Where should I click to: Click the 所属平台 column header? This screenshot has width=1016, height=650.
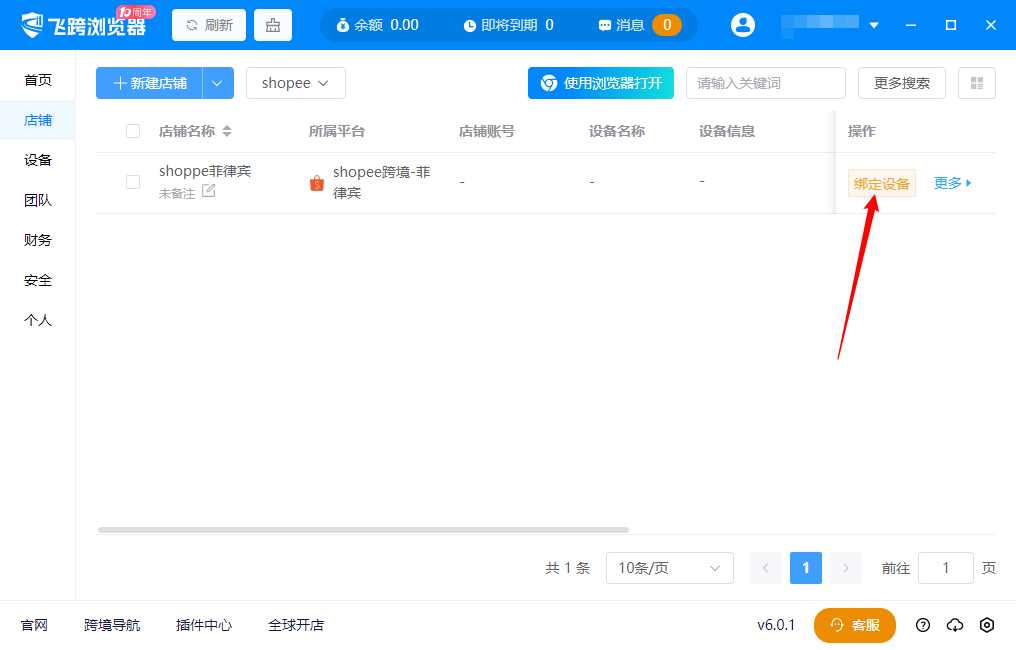click(337, 131)
